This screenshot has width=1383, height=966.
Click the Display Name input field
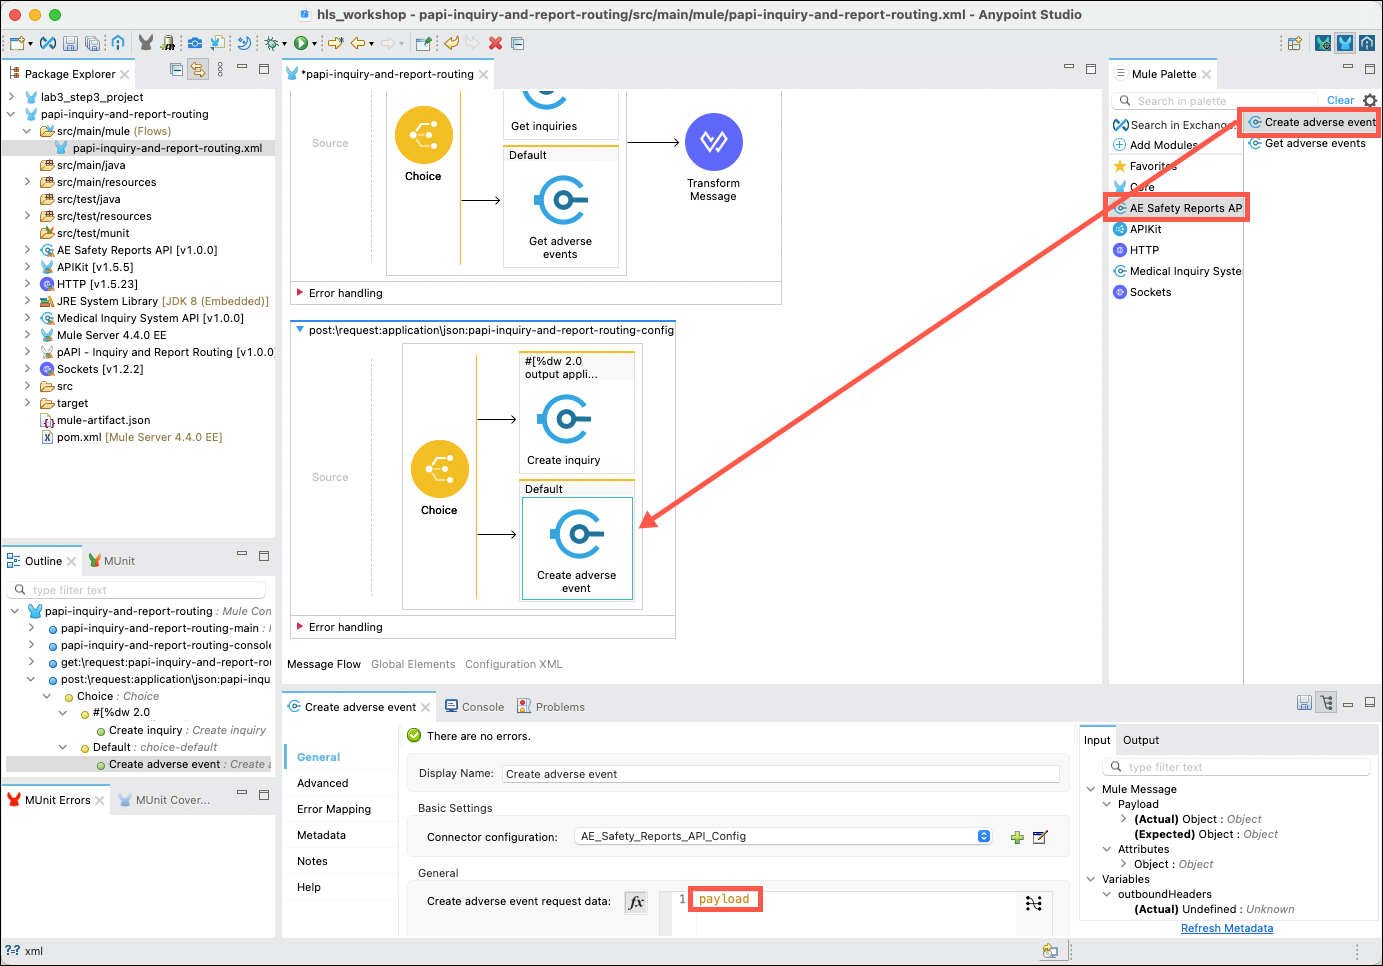click(780, 774)
